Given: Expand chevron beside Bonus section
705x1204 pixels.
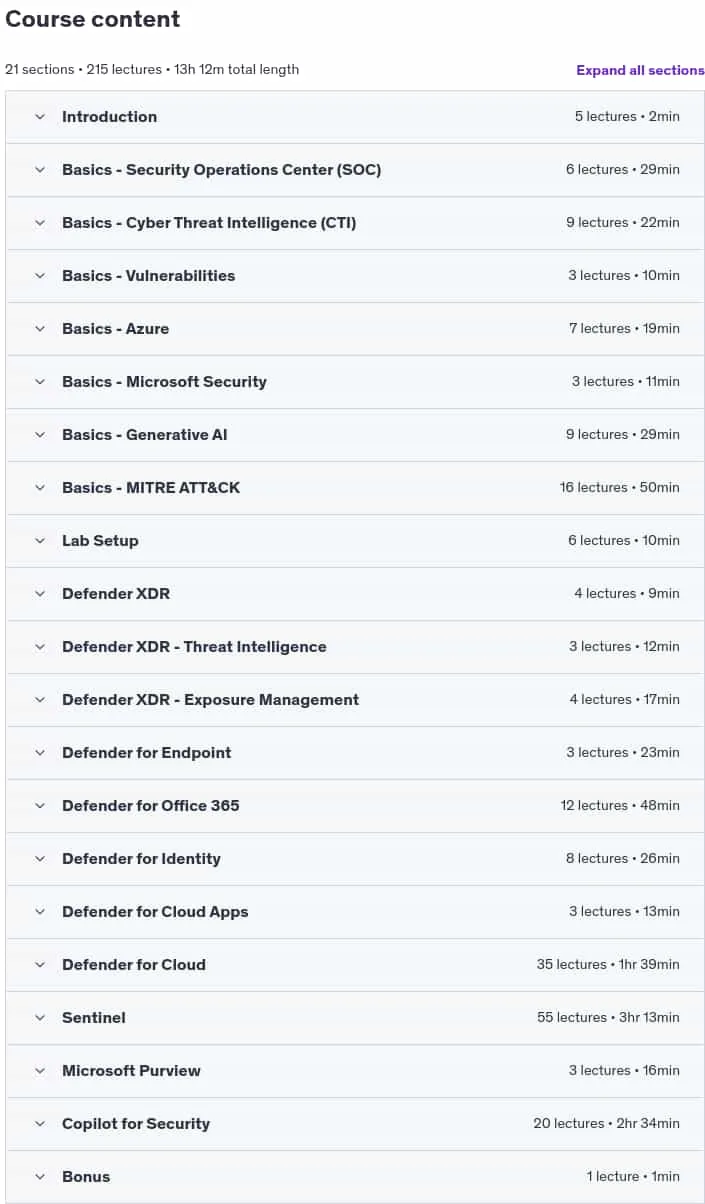Looking at the screenshot, I should pos(40,1177).
